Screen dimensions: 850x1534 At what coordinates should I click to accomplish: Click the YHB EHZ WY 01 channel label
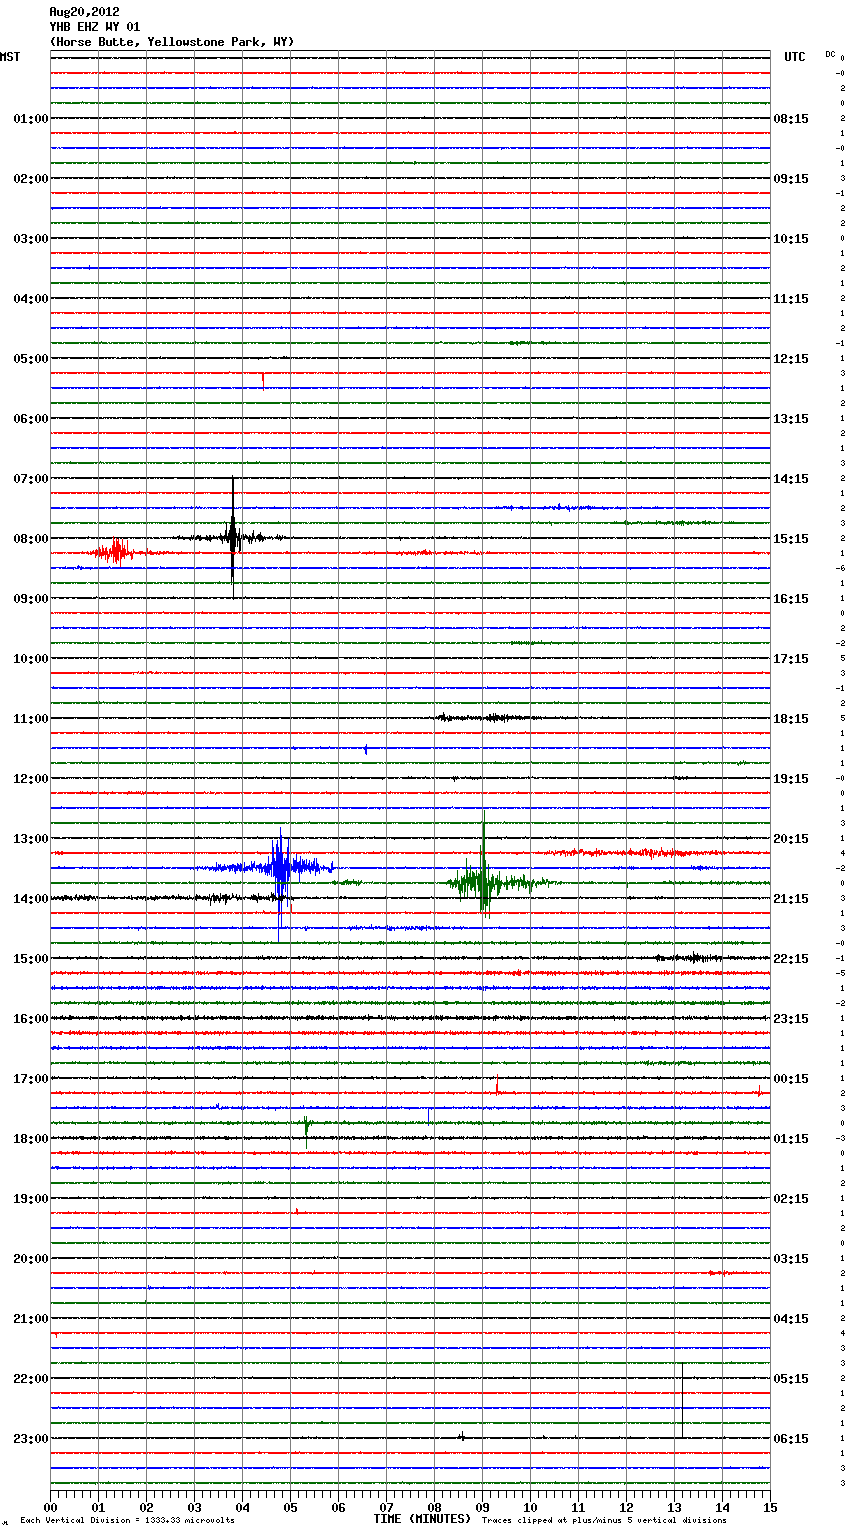coord(95,27)
